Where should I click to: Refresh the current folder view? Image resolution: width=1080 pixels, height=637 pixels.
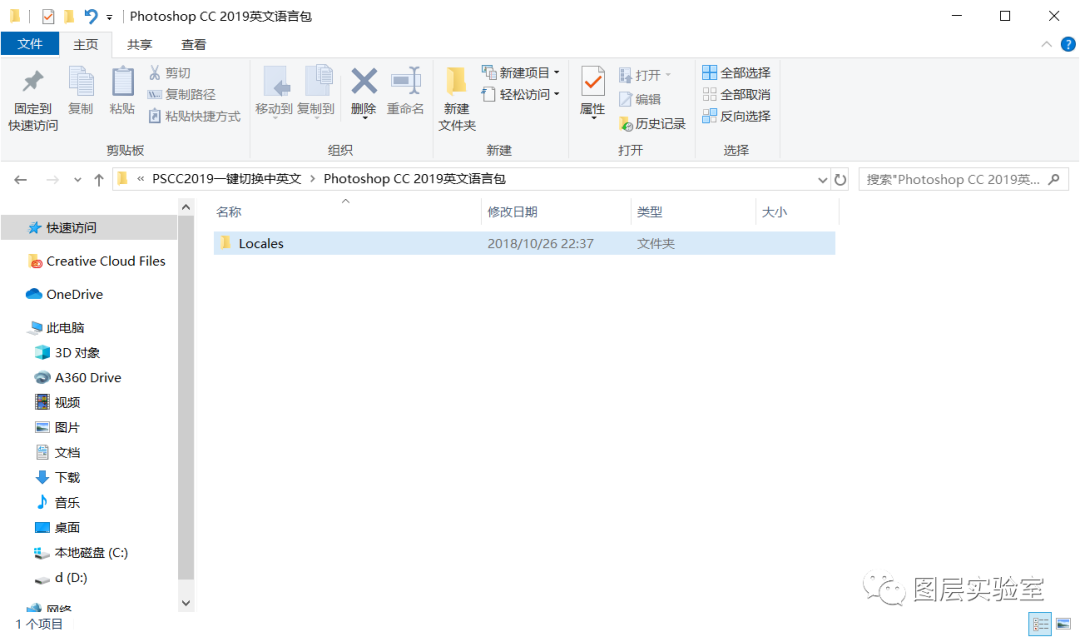[840, 180]
